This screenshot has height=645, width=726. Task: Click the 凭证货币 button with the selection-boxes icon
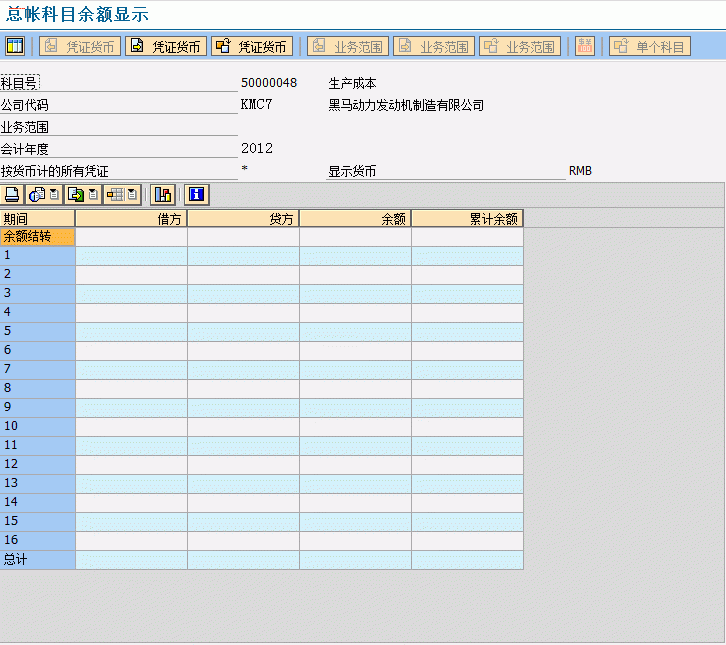252,46
